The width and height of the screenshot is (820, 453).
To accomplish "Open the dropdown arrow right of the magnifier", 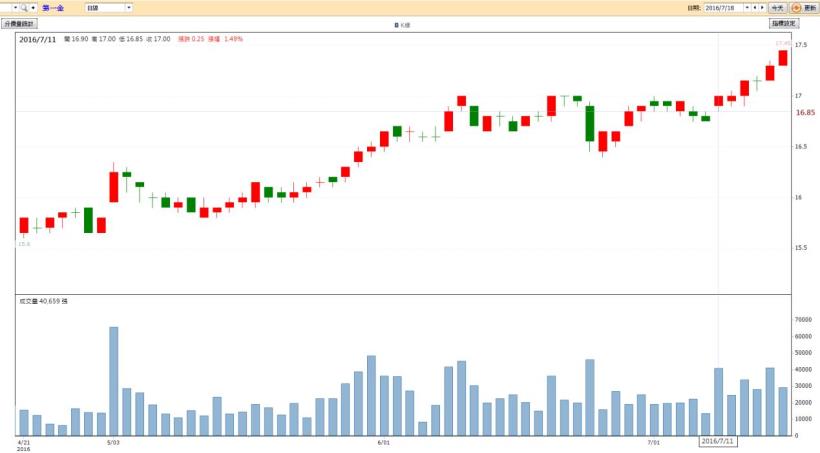I will point(33,8).
